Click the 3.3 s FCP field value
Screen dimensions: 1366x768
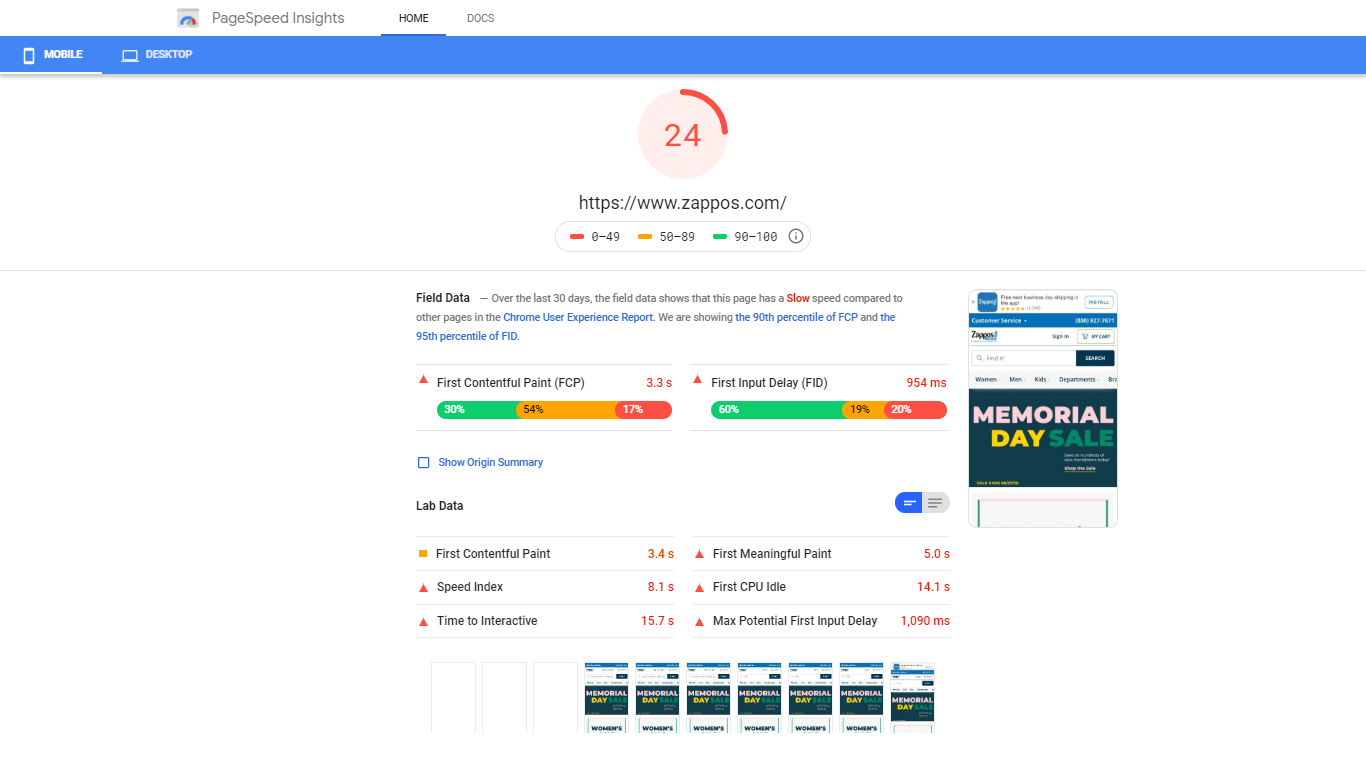(x=659, y=383)
